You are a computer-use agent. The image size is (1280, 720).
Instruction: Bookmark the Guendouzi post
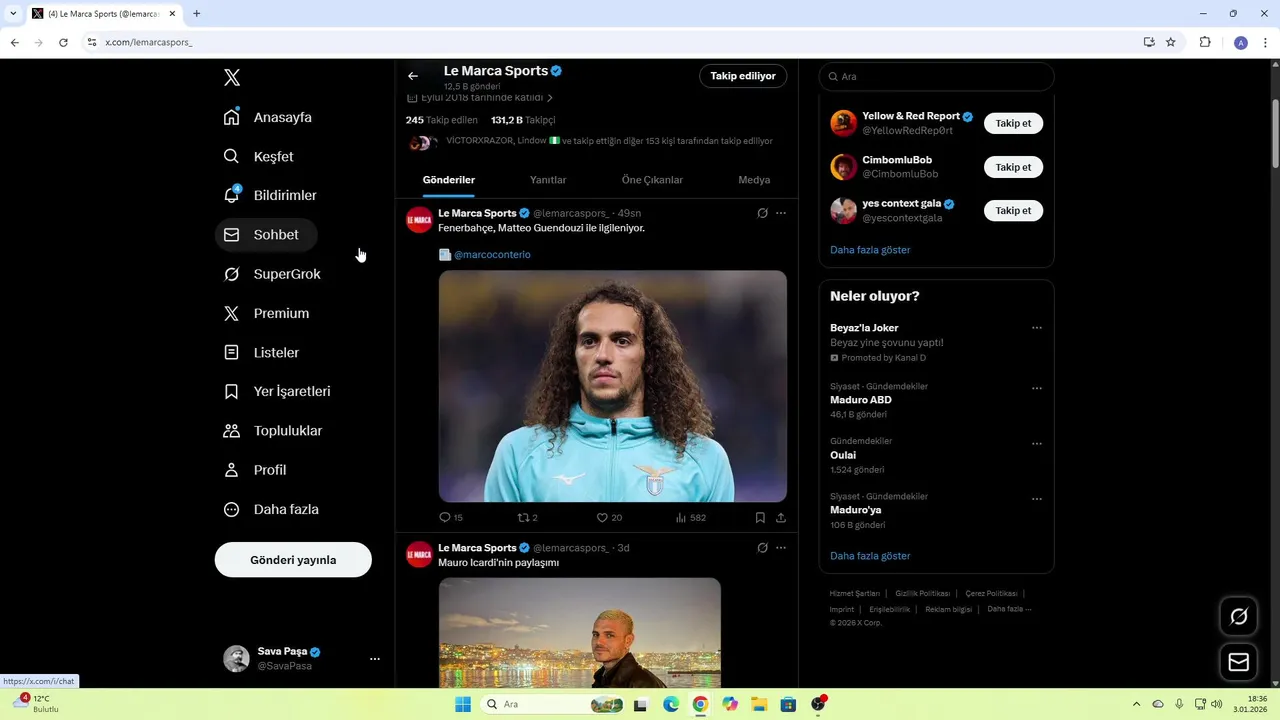click(760, 518)
